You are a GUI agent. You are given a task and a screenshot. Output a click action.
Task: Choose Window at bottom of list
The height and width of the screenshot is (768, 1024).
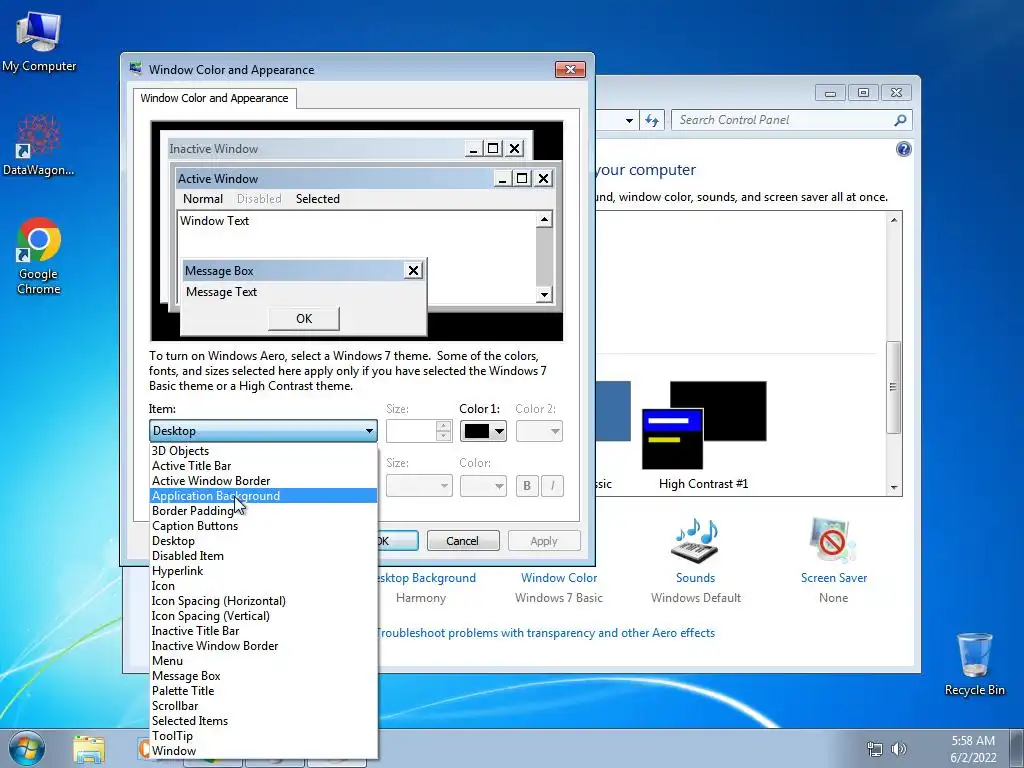(263, 751)
